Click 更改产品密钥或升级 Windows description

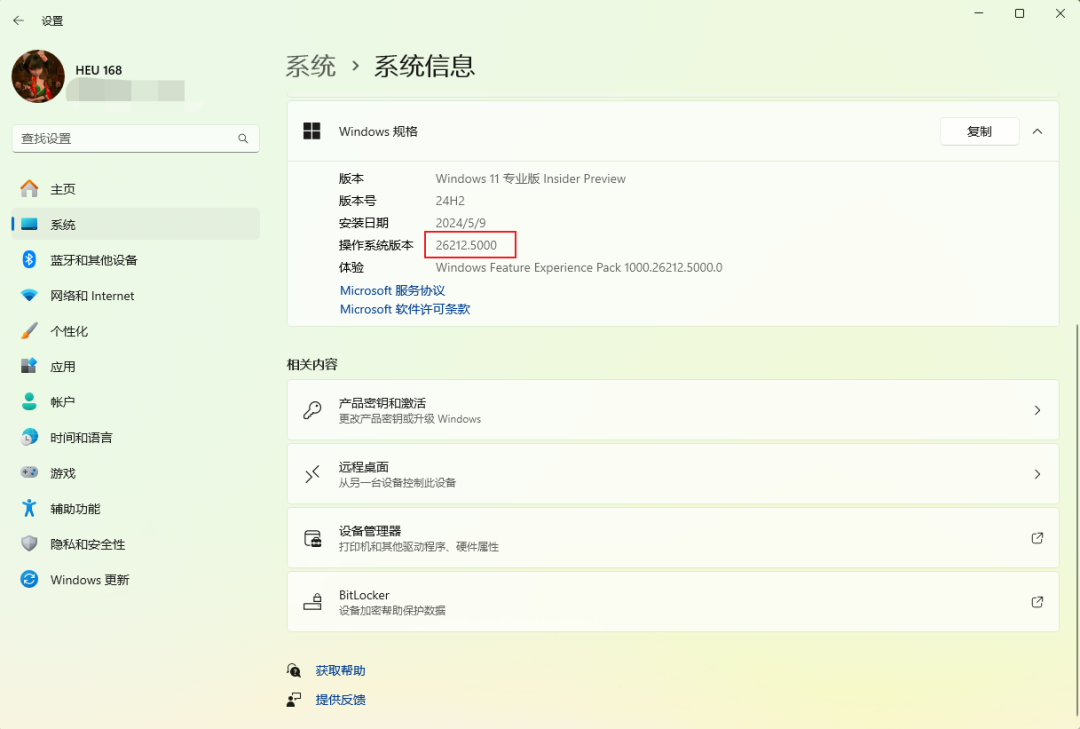tap(410, 419)
